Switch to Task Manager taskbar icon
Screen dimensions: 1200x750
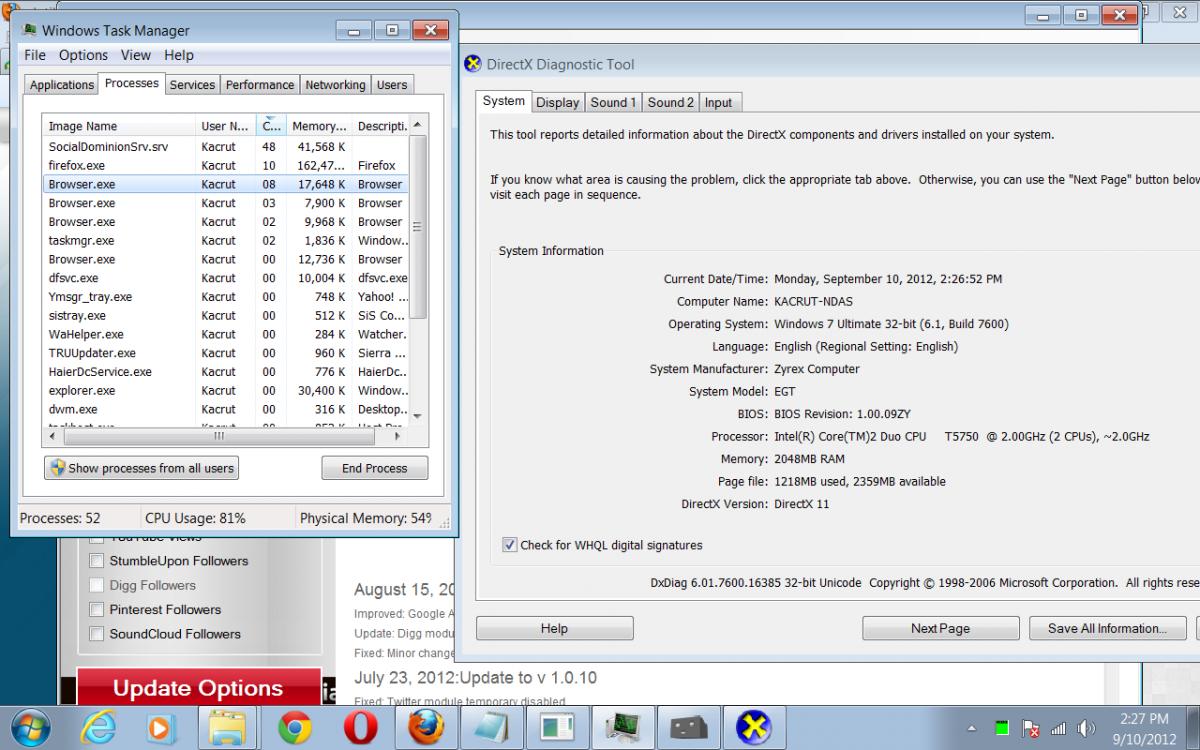point(623,728)
